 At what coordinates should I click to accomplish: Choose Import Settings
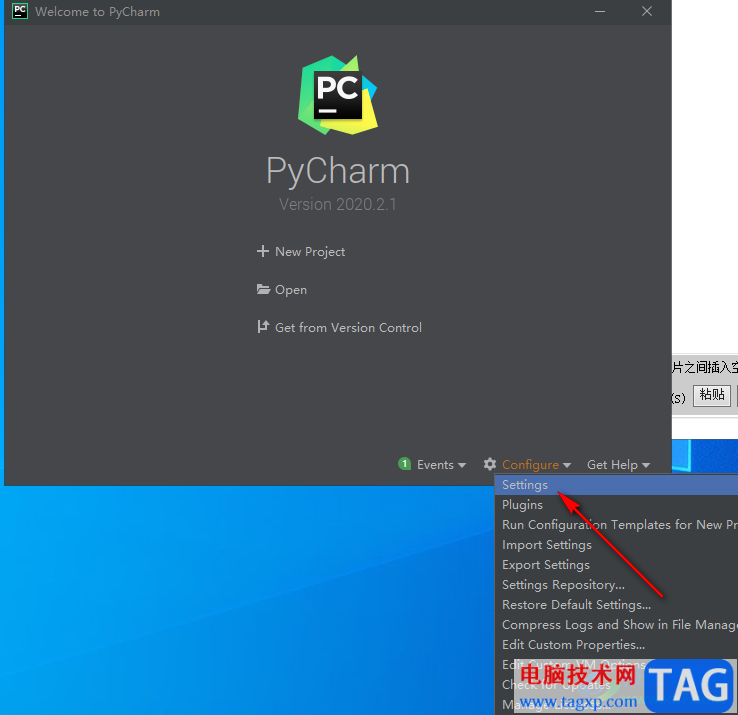tap(616, 545)
